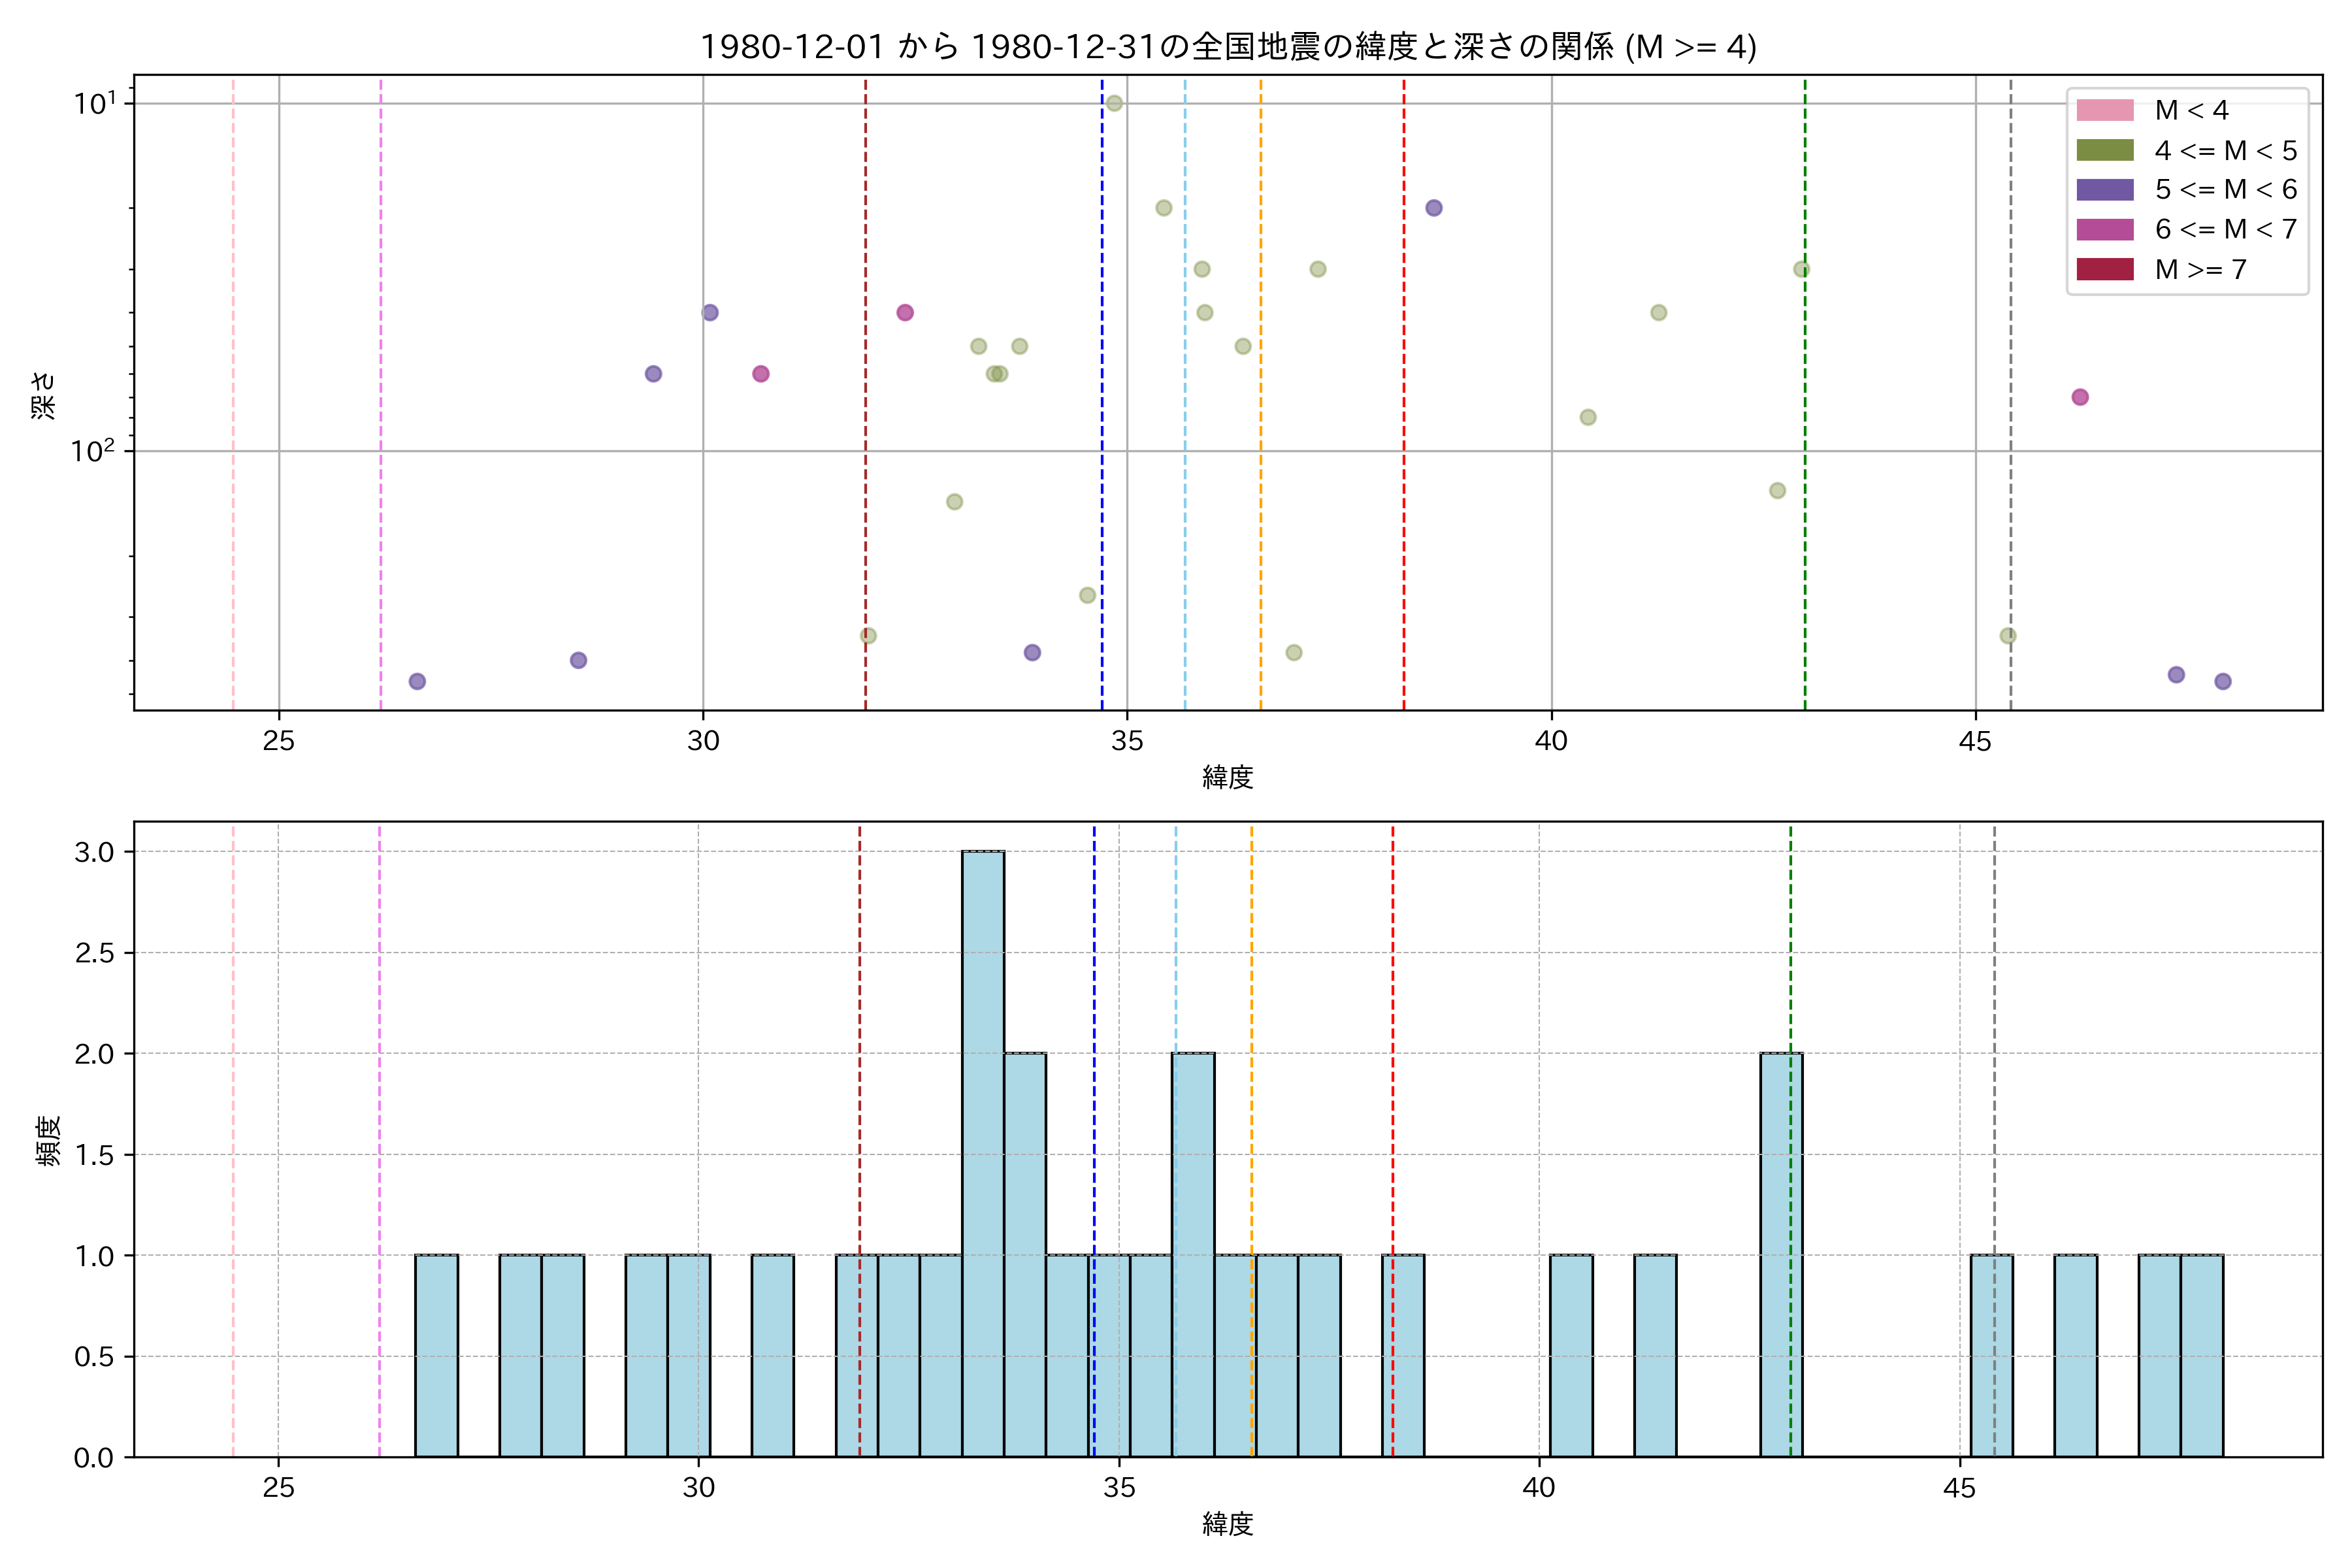
Task: Click the M >= 7 legend text
Action: 2200,269
